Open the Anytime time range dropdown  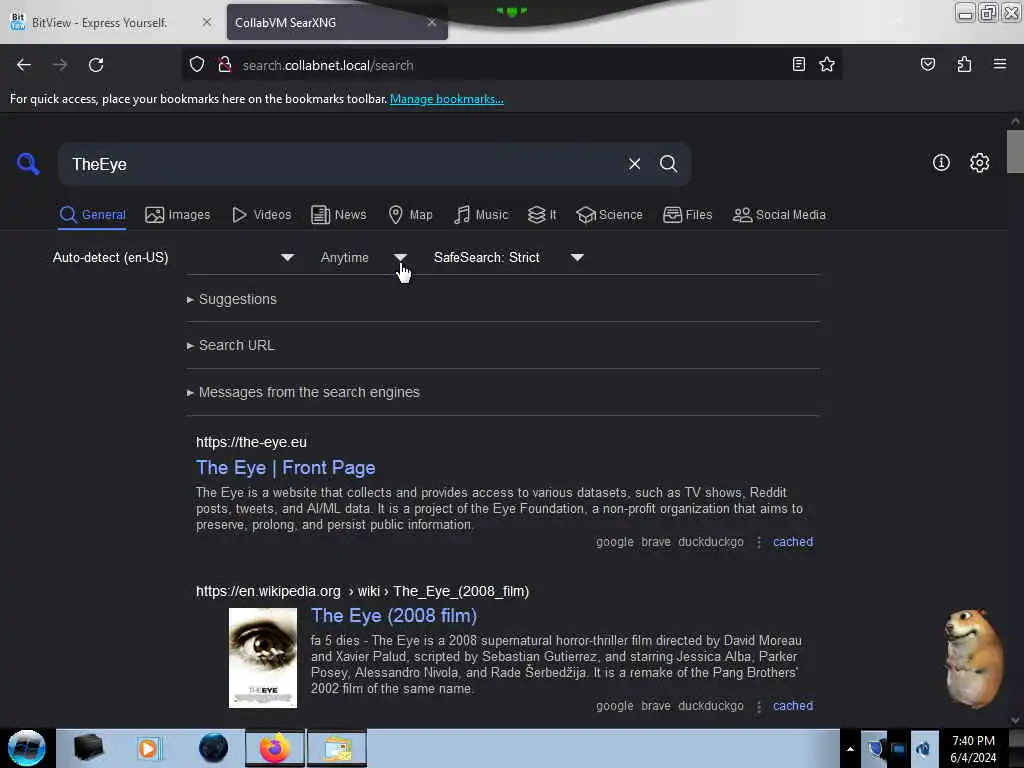[363, 257]
